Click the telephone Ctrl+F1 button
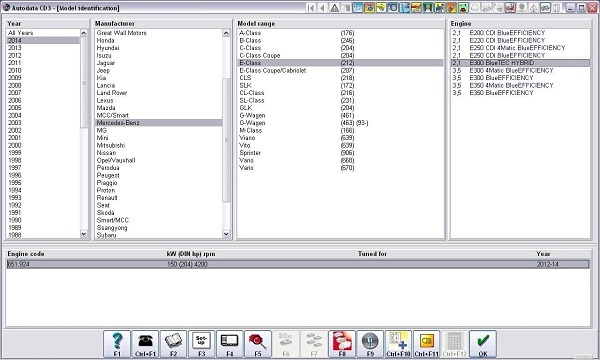The width and height of the screenshot is (600, 360). click(145, 344)
